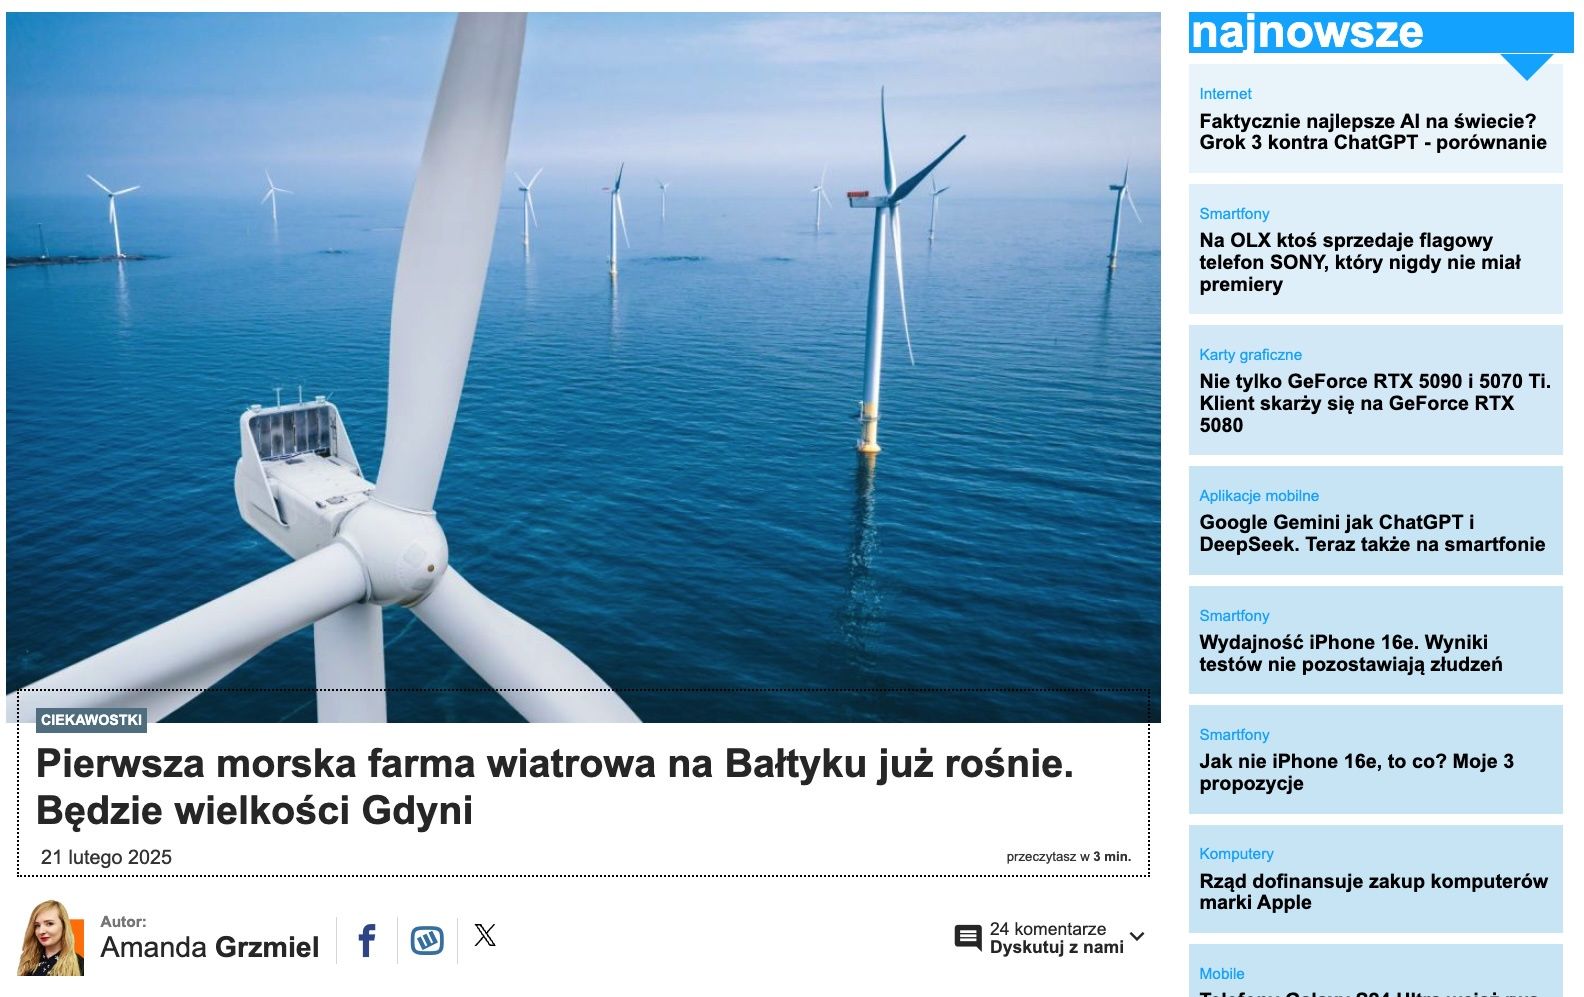
Task: Open comments speech bubble icon
Action: [x=968, y=938]
